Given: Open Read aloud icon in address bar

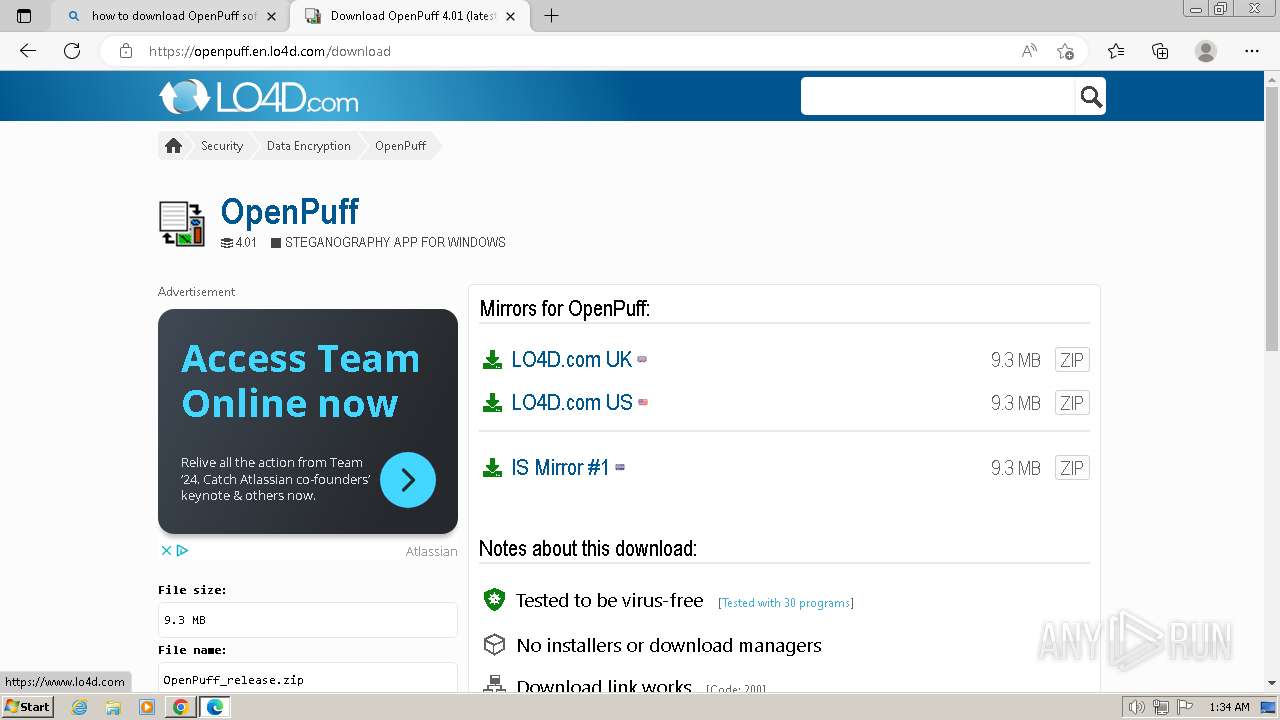Looking at the screenshot, I should click(1029, 51).
